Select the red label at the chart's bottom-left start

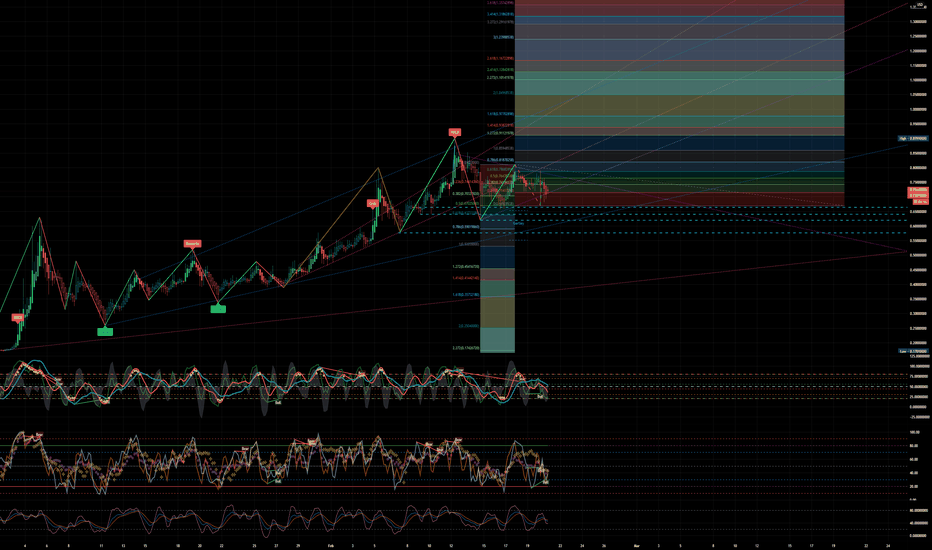[18, 318]
